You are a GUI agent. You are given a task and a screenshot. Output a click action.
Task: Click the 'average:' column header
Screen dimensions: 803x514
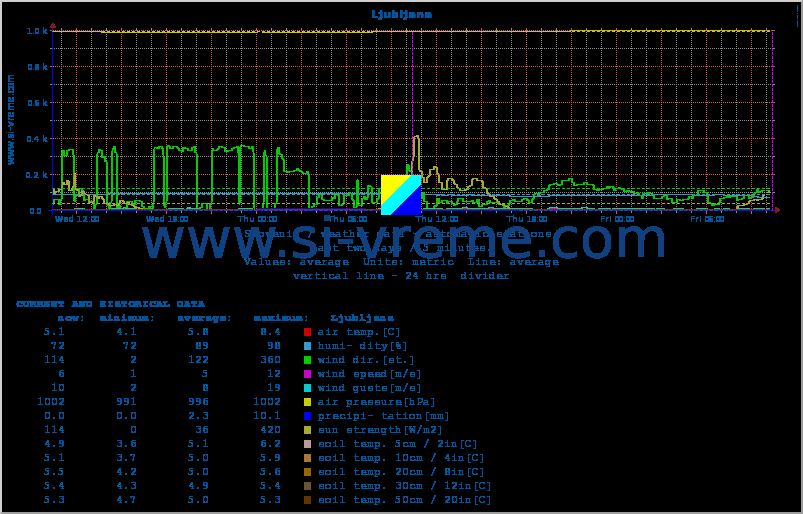coord(204,318)
